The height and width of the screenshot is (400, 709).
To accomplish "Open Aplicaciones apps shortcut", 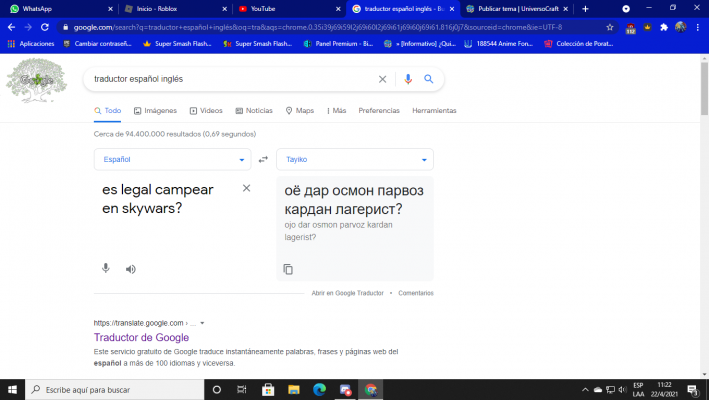I will (31, 44).
